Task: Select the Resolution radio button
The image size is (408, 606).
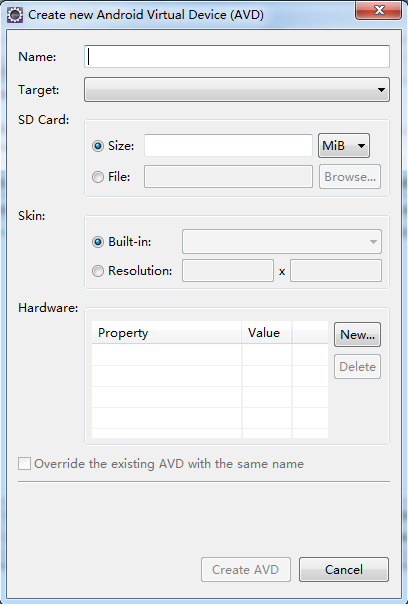Action: click(x=98, y=271)
